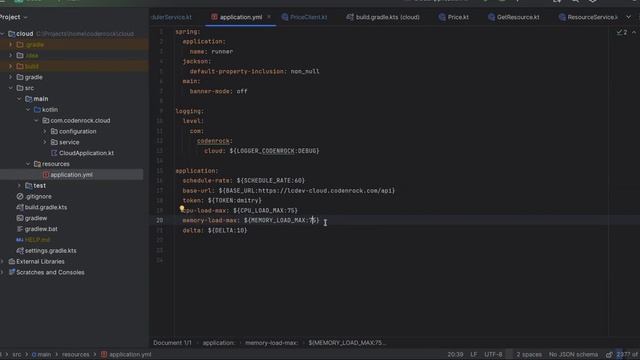Collapse the src folder
The image size is (640, 360).
11,88
